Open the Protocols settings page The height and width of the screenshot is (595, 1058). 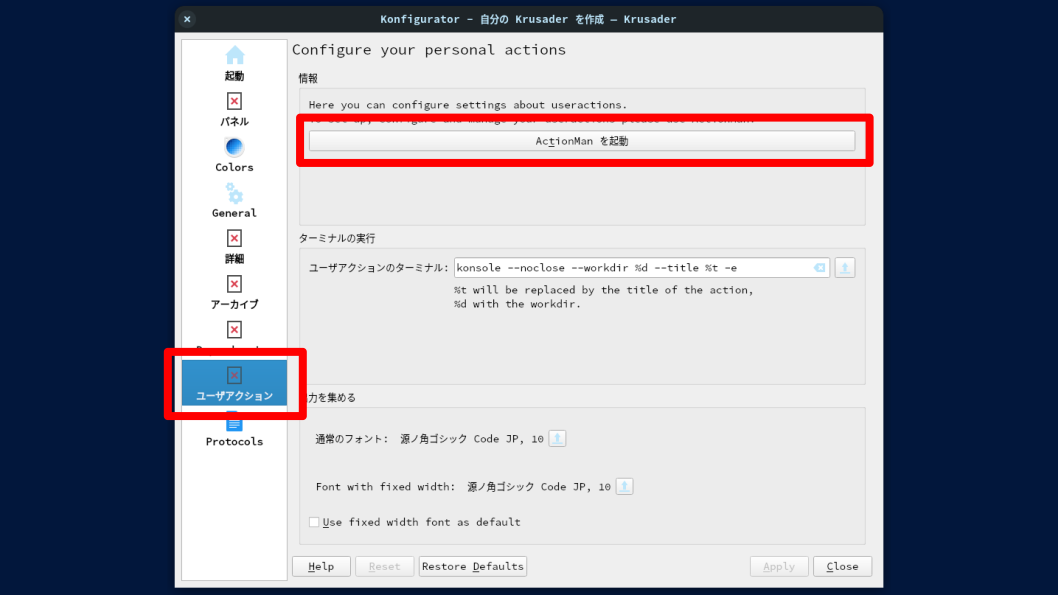(234, 431)
